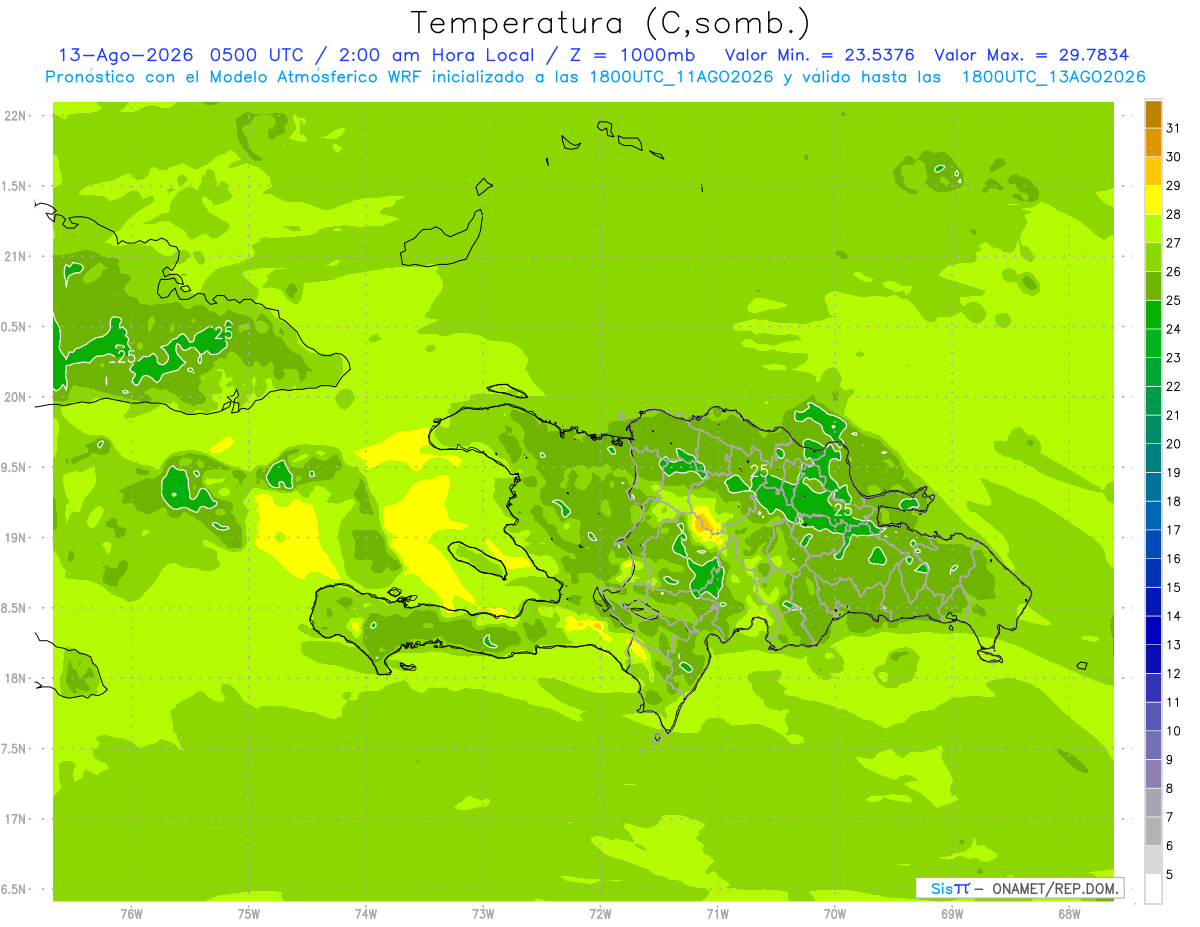Click blue swatch between 14 and 15
This screenshot has height=927, width=1200.
tap(1153, 602)
